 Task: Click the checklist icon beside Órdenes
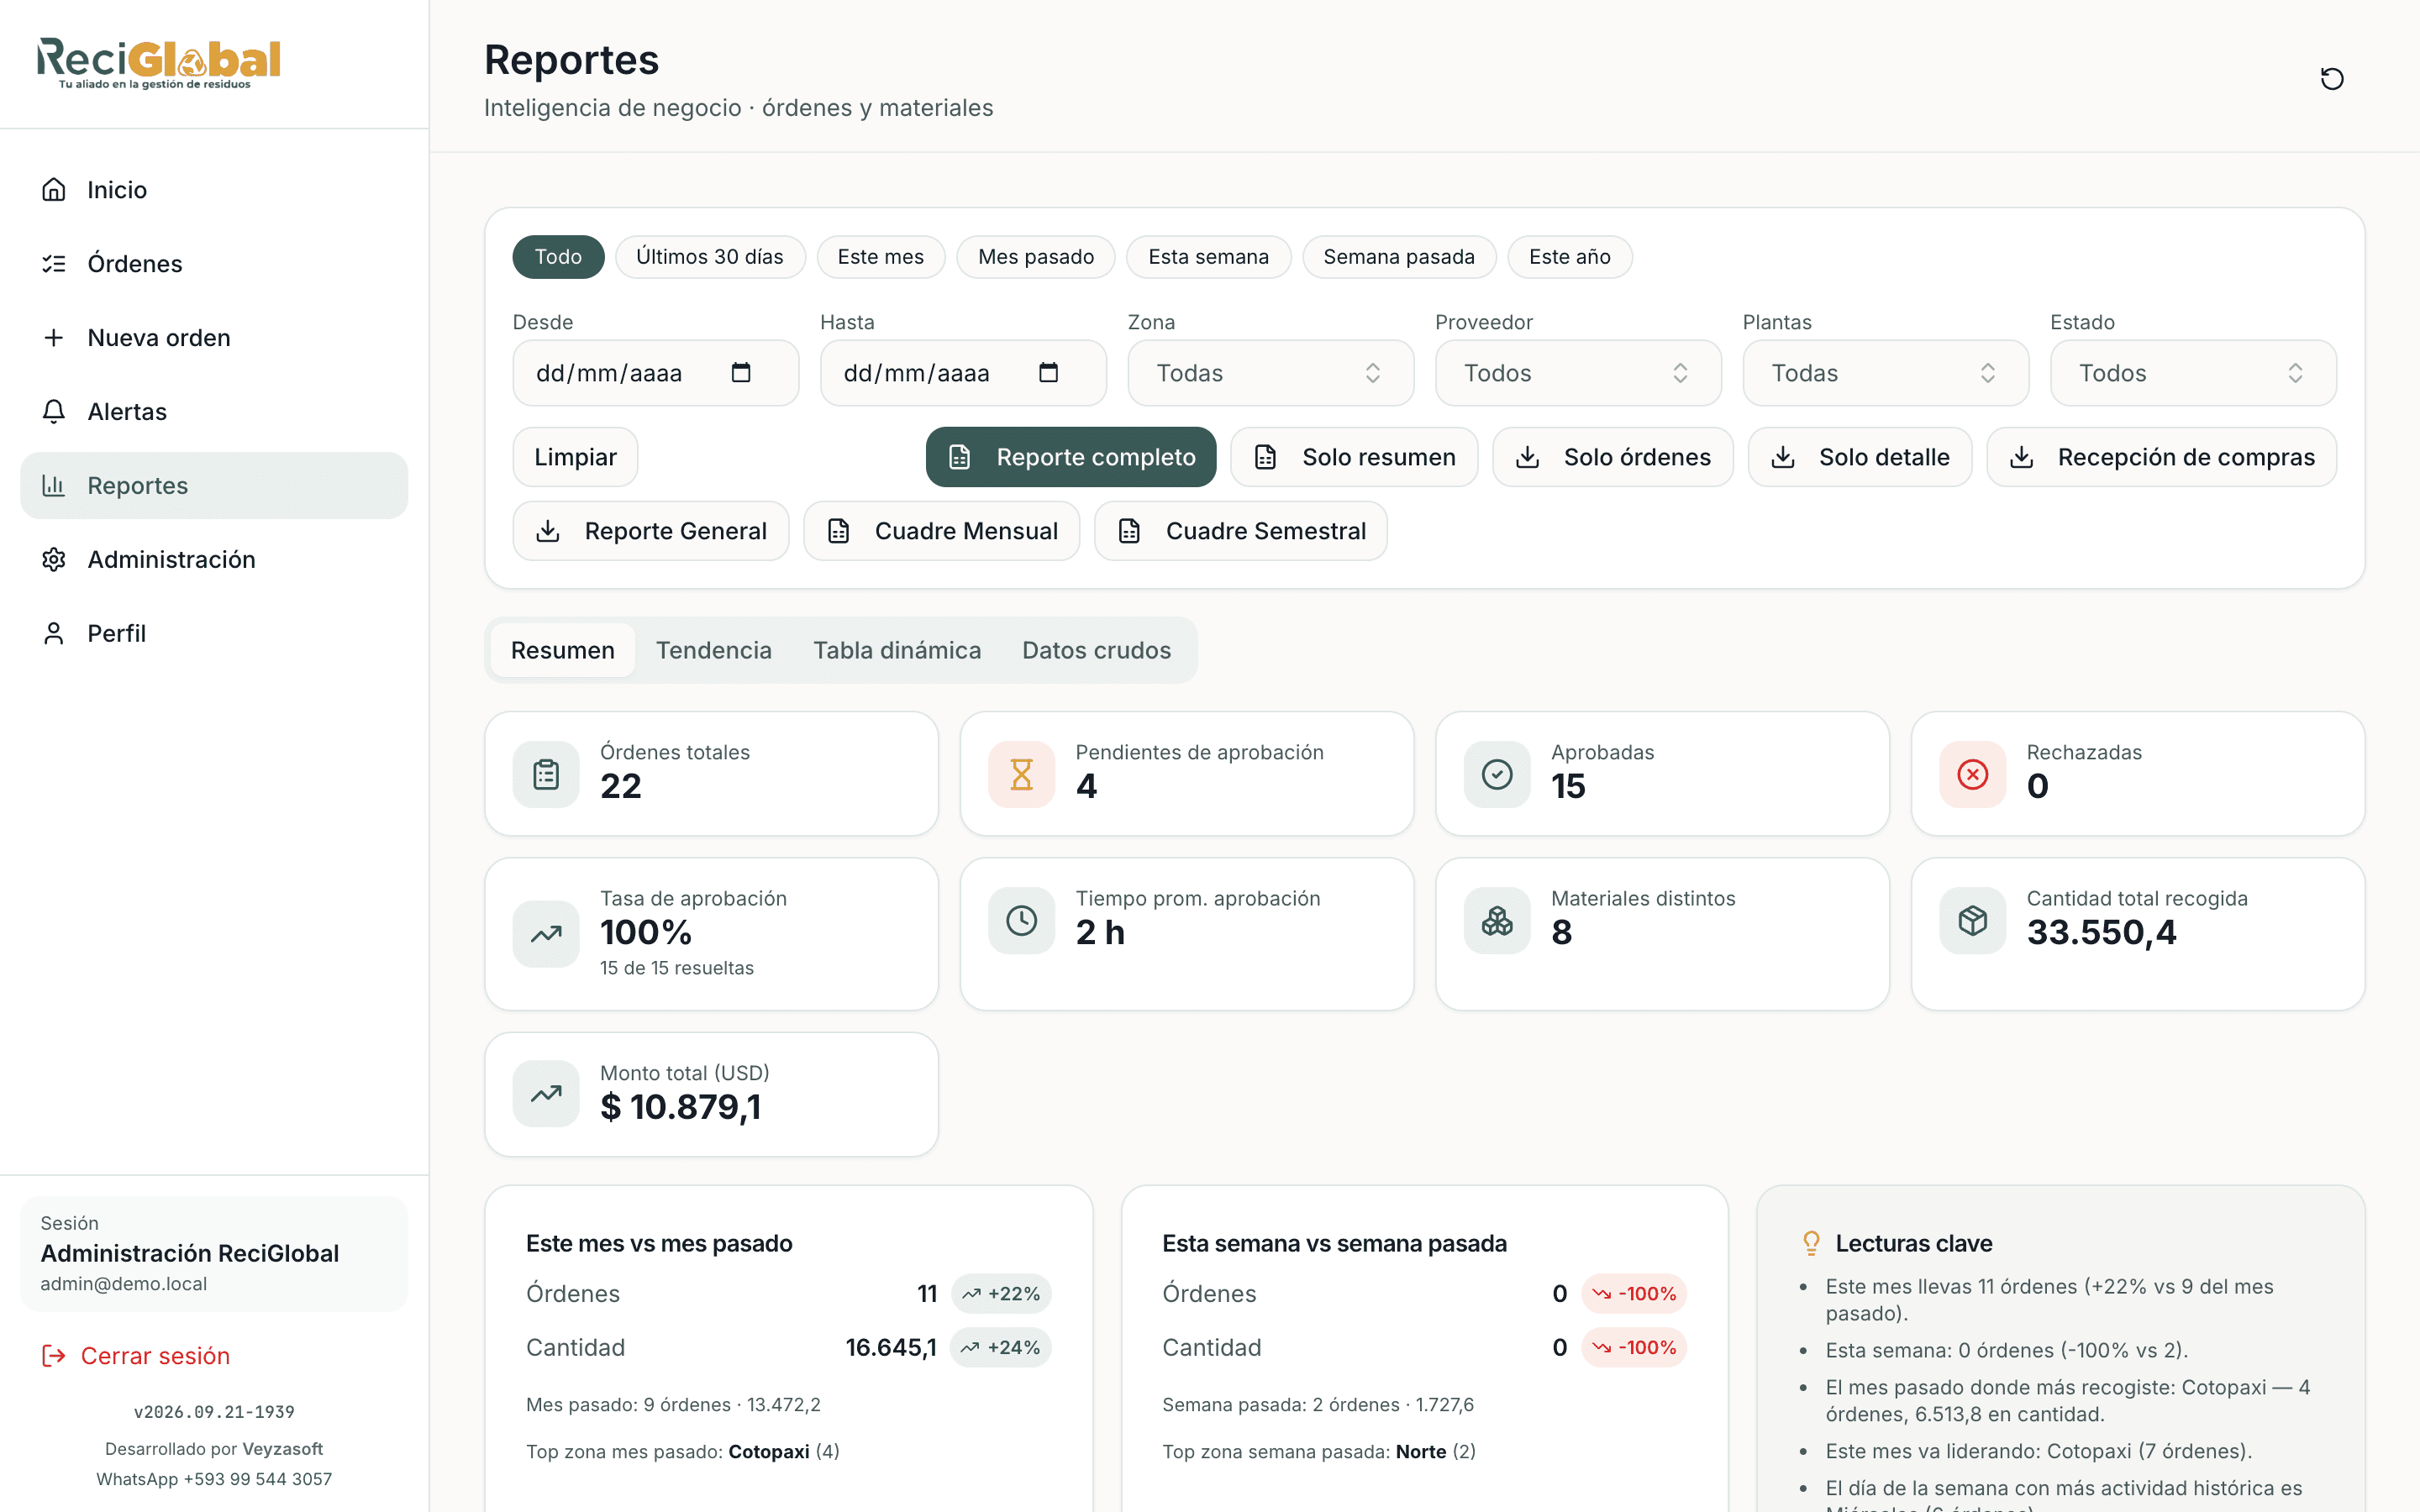tap(54, 263)
